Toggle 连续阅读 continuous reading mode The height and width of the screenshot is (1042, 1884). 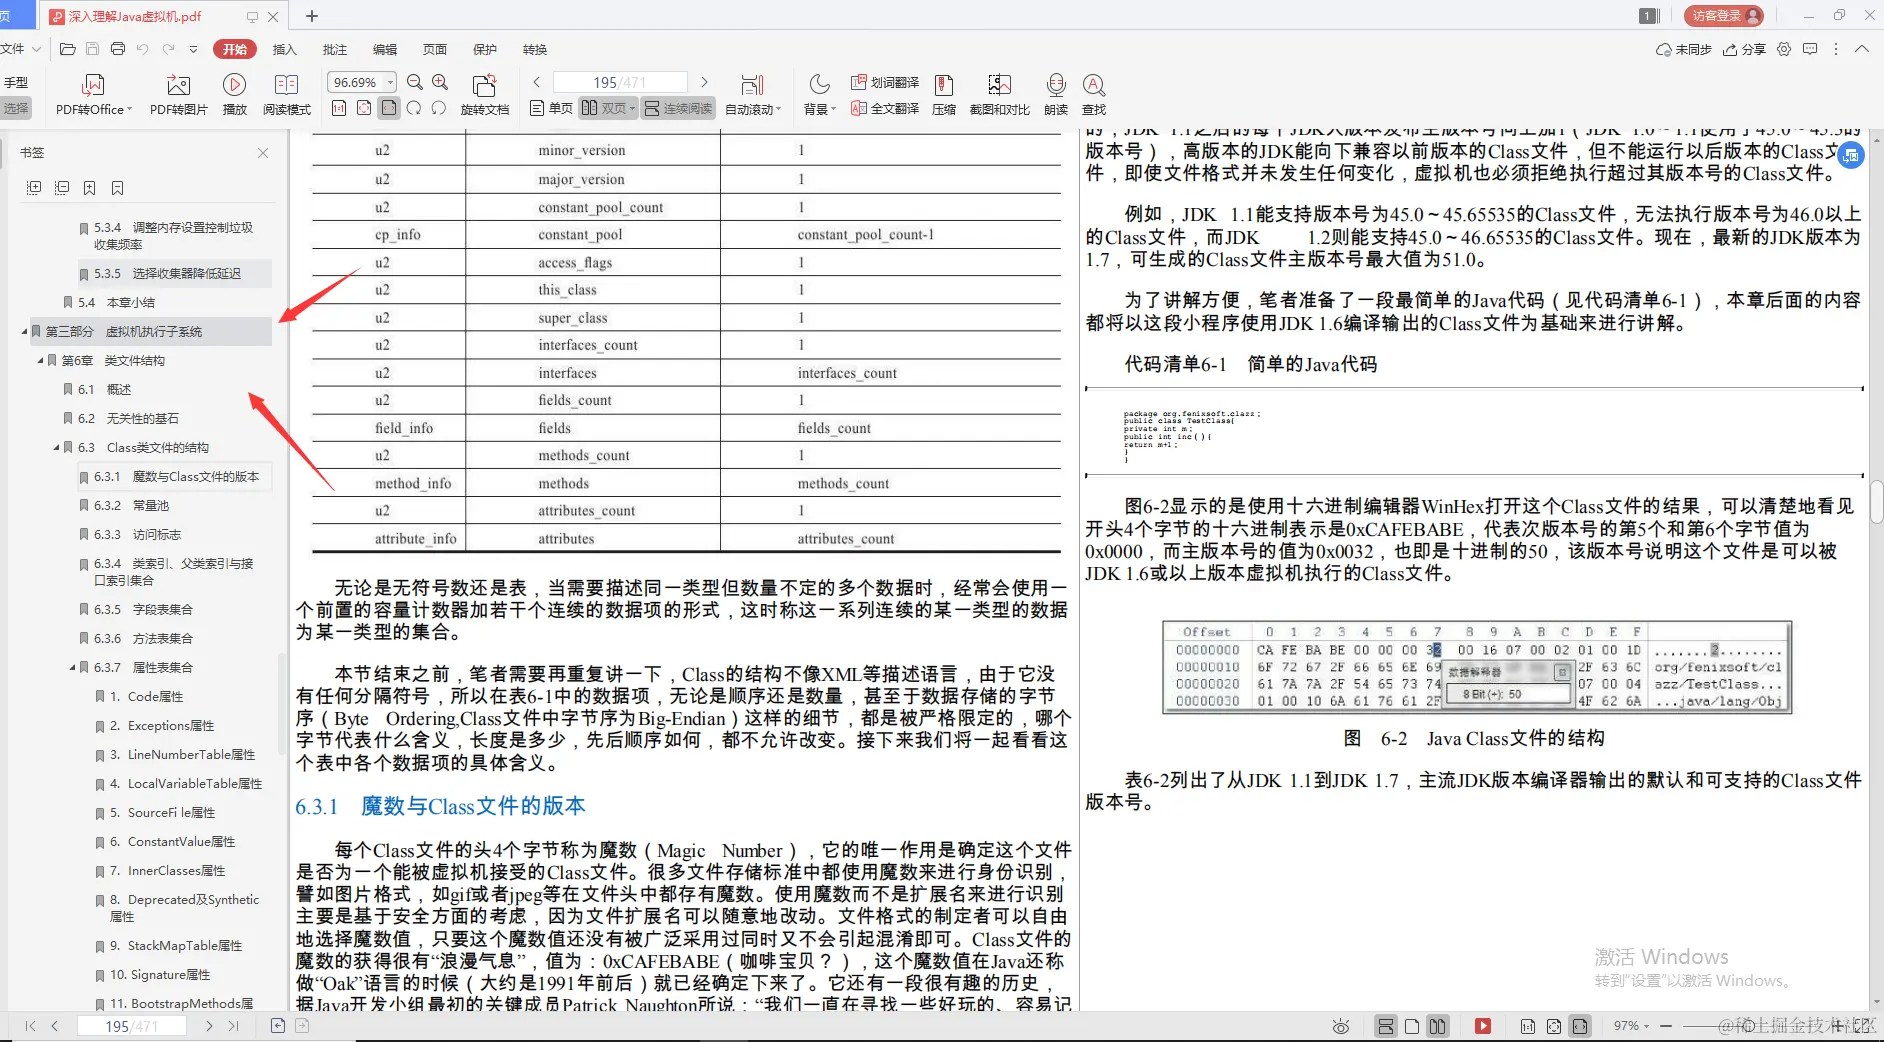678,108
